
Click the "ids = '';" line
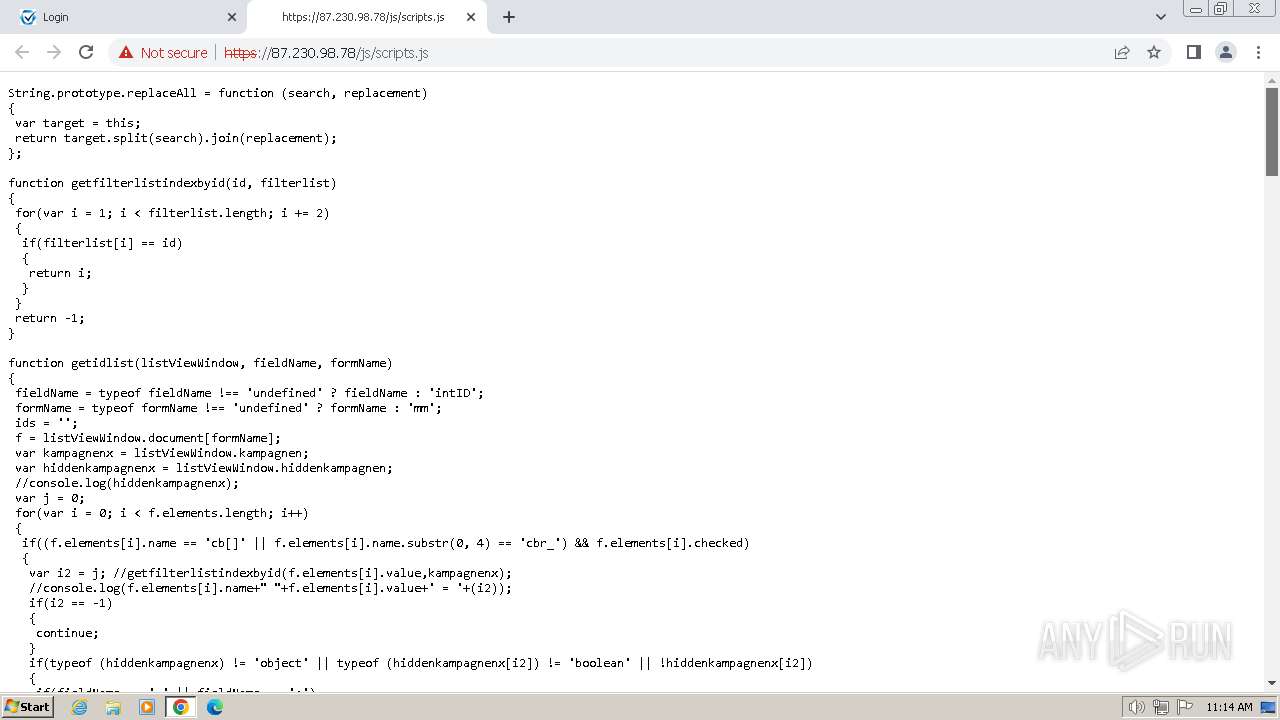(x=46, y=423)
